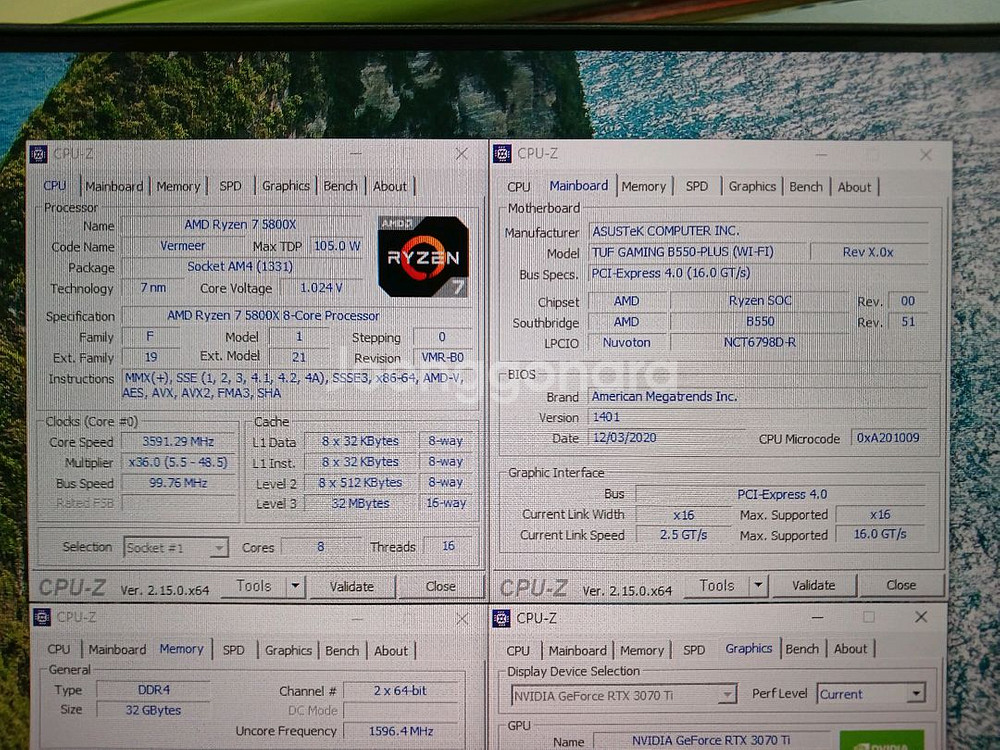The image size is (1000, 750).
Task: Click the x36.0 (5.5 - 48.5) multiplier value
Action: tap(178, 462)
